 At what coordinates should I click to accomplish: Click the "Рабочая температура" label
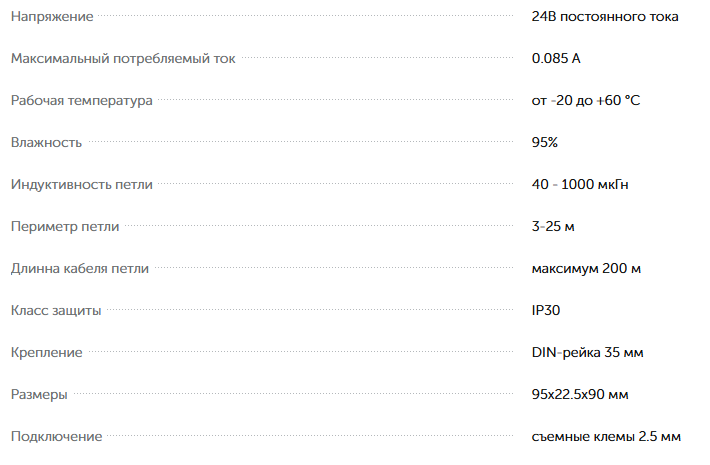(x=81, y=101)
